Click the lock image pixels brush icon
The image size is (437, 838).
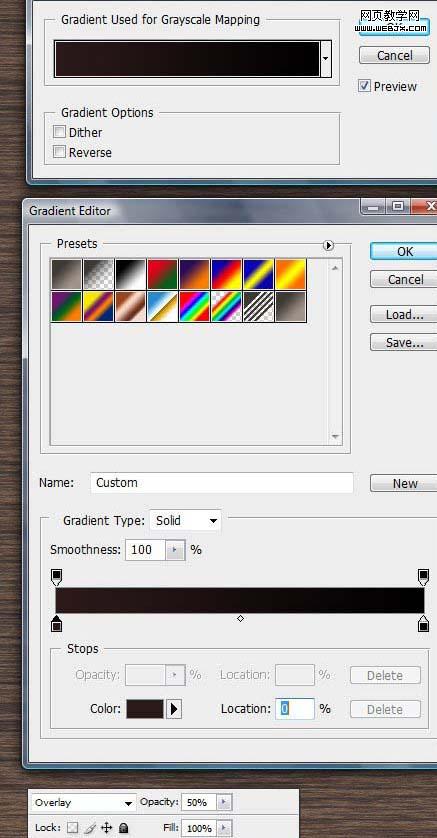pyautogui.click(x=89, y=828)
